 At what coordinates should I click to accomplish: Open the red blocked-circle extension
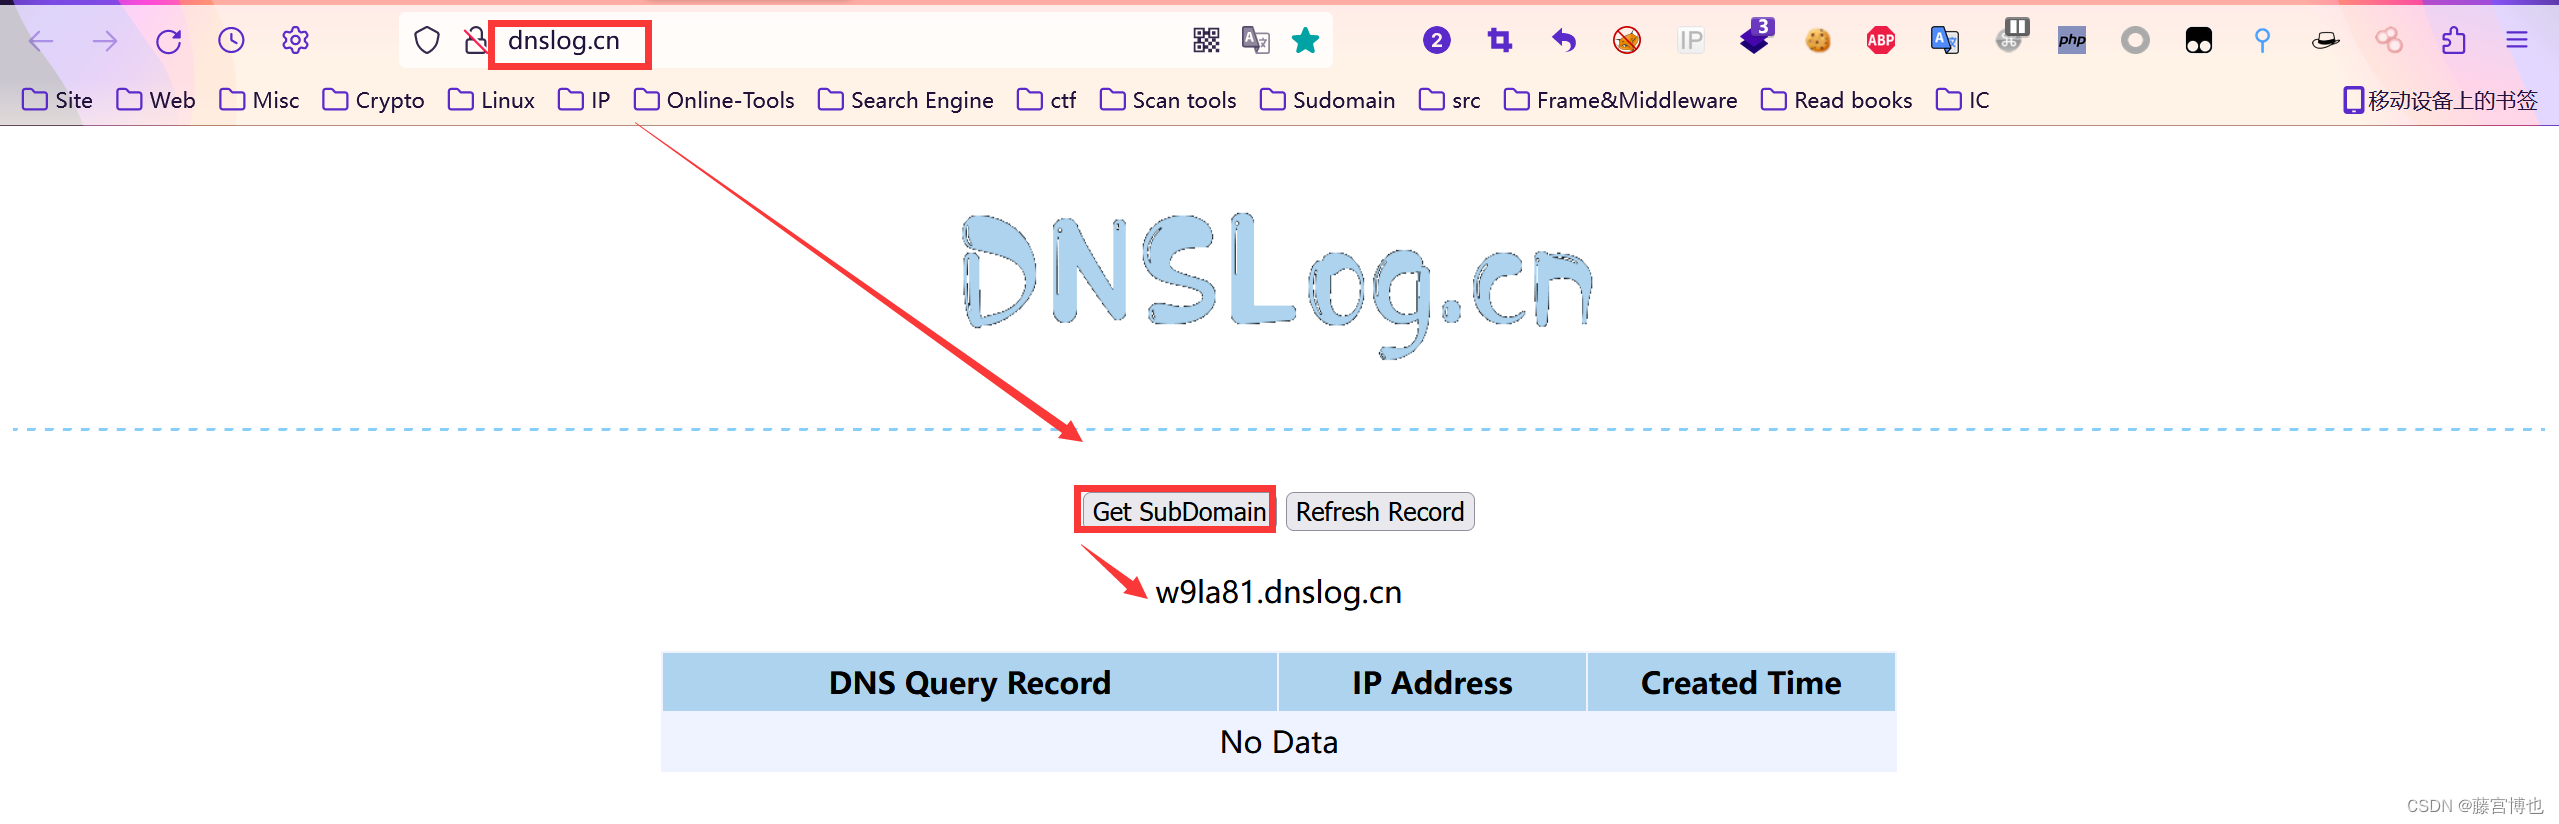coord(1627,40)
